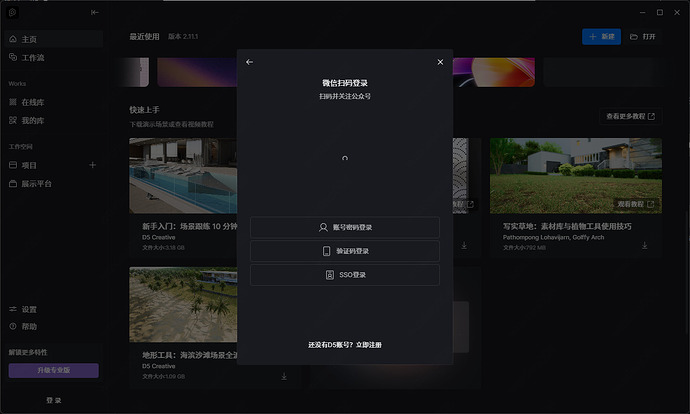This screenshot has width=690, height=414.
Task: Click 登录 at sidebar bottom
Action: pos(54,400)
